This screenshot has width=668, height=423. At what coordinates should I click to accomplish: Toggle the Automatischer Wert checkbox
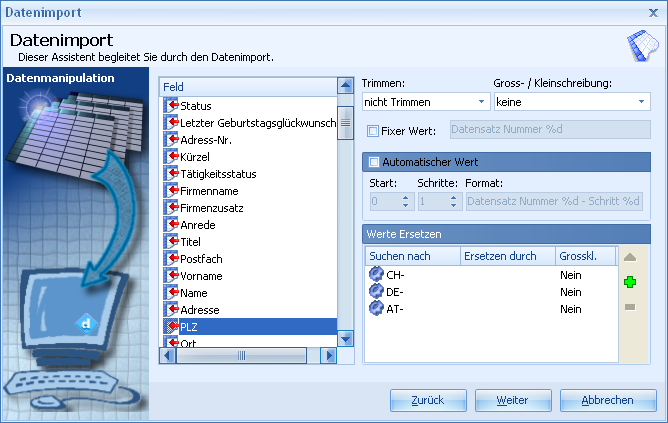[x=374, y=162]
